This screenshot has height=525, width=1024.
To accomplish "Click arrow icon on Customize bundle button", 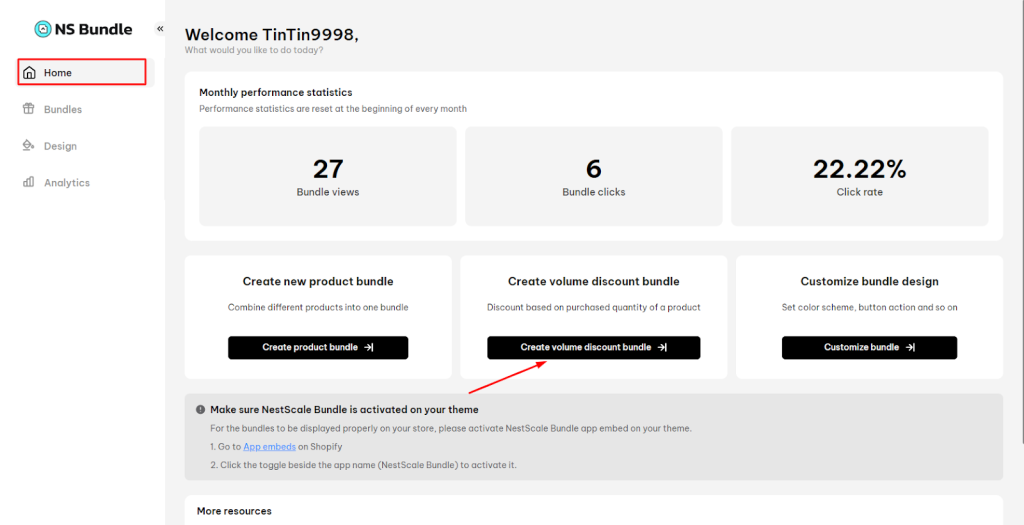I will 910,347.
